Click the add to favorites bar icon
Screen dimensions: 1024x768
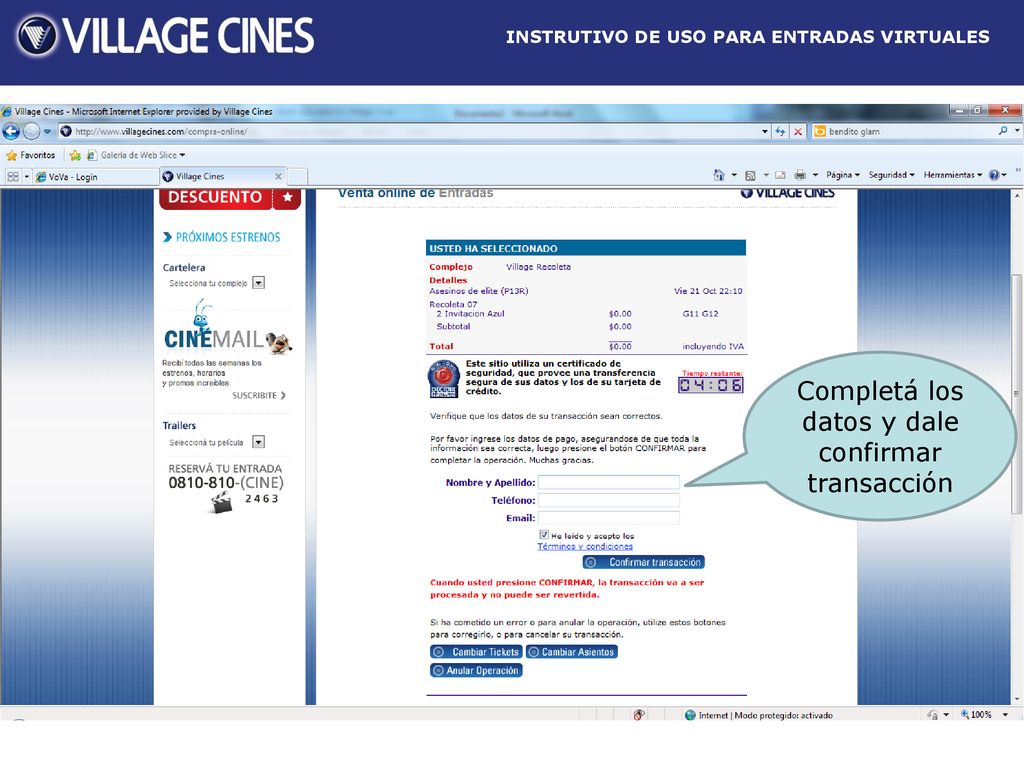[x=75, y=155]
